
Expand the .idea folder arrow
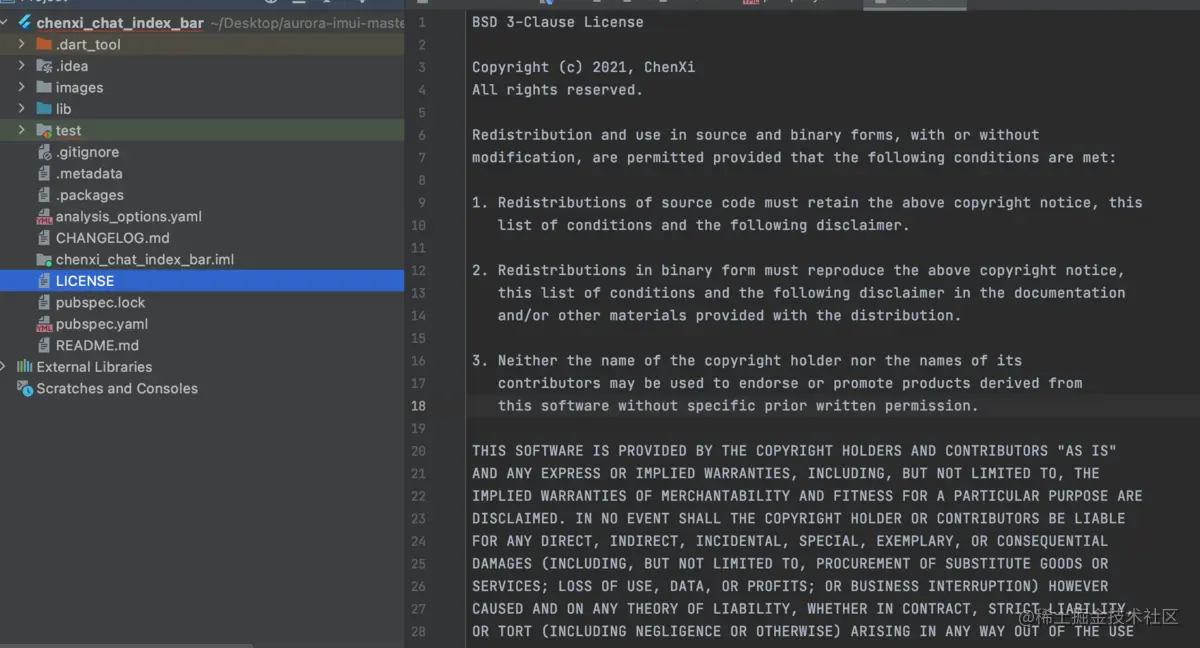coord(22,66)
